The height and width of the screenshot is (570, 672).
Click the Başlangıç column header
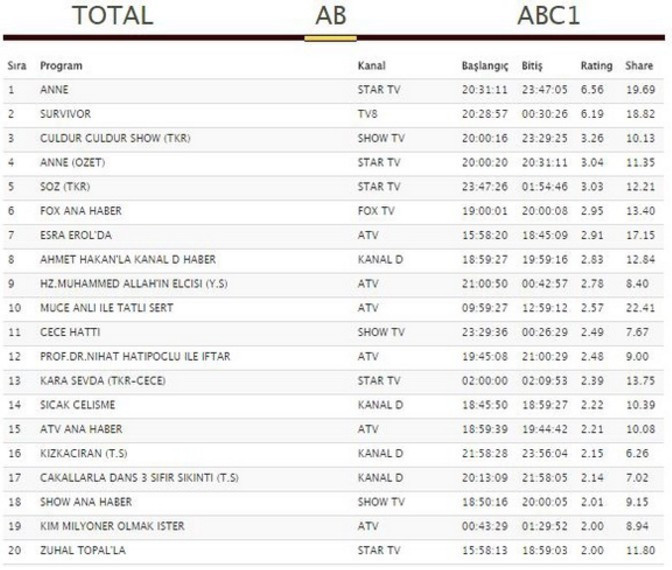[x=485, y=66]
